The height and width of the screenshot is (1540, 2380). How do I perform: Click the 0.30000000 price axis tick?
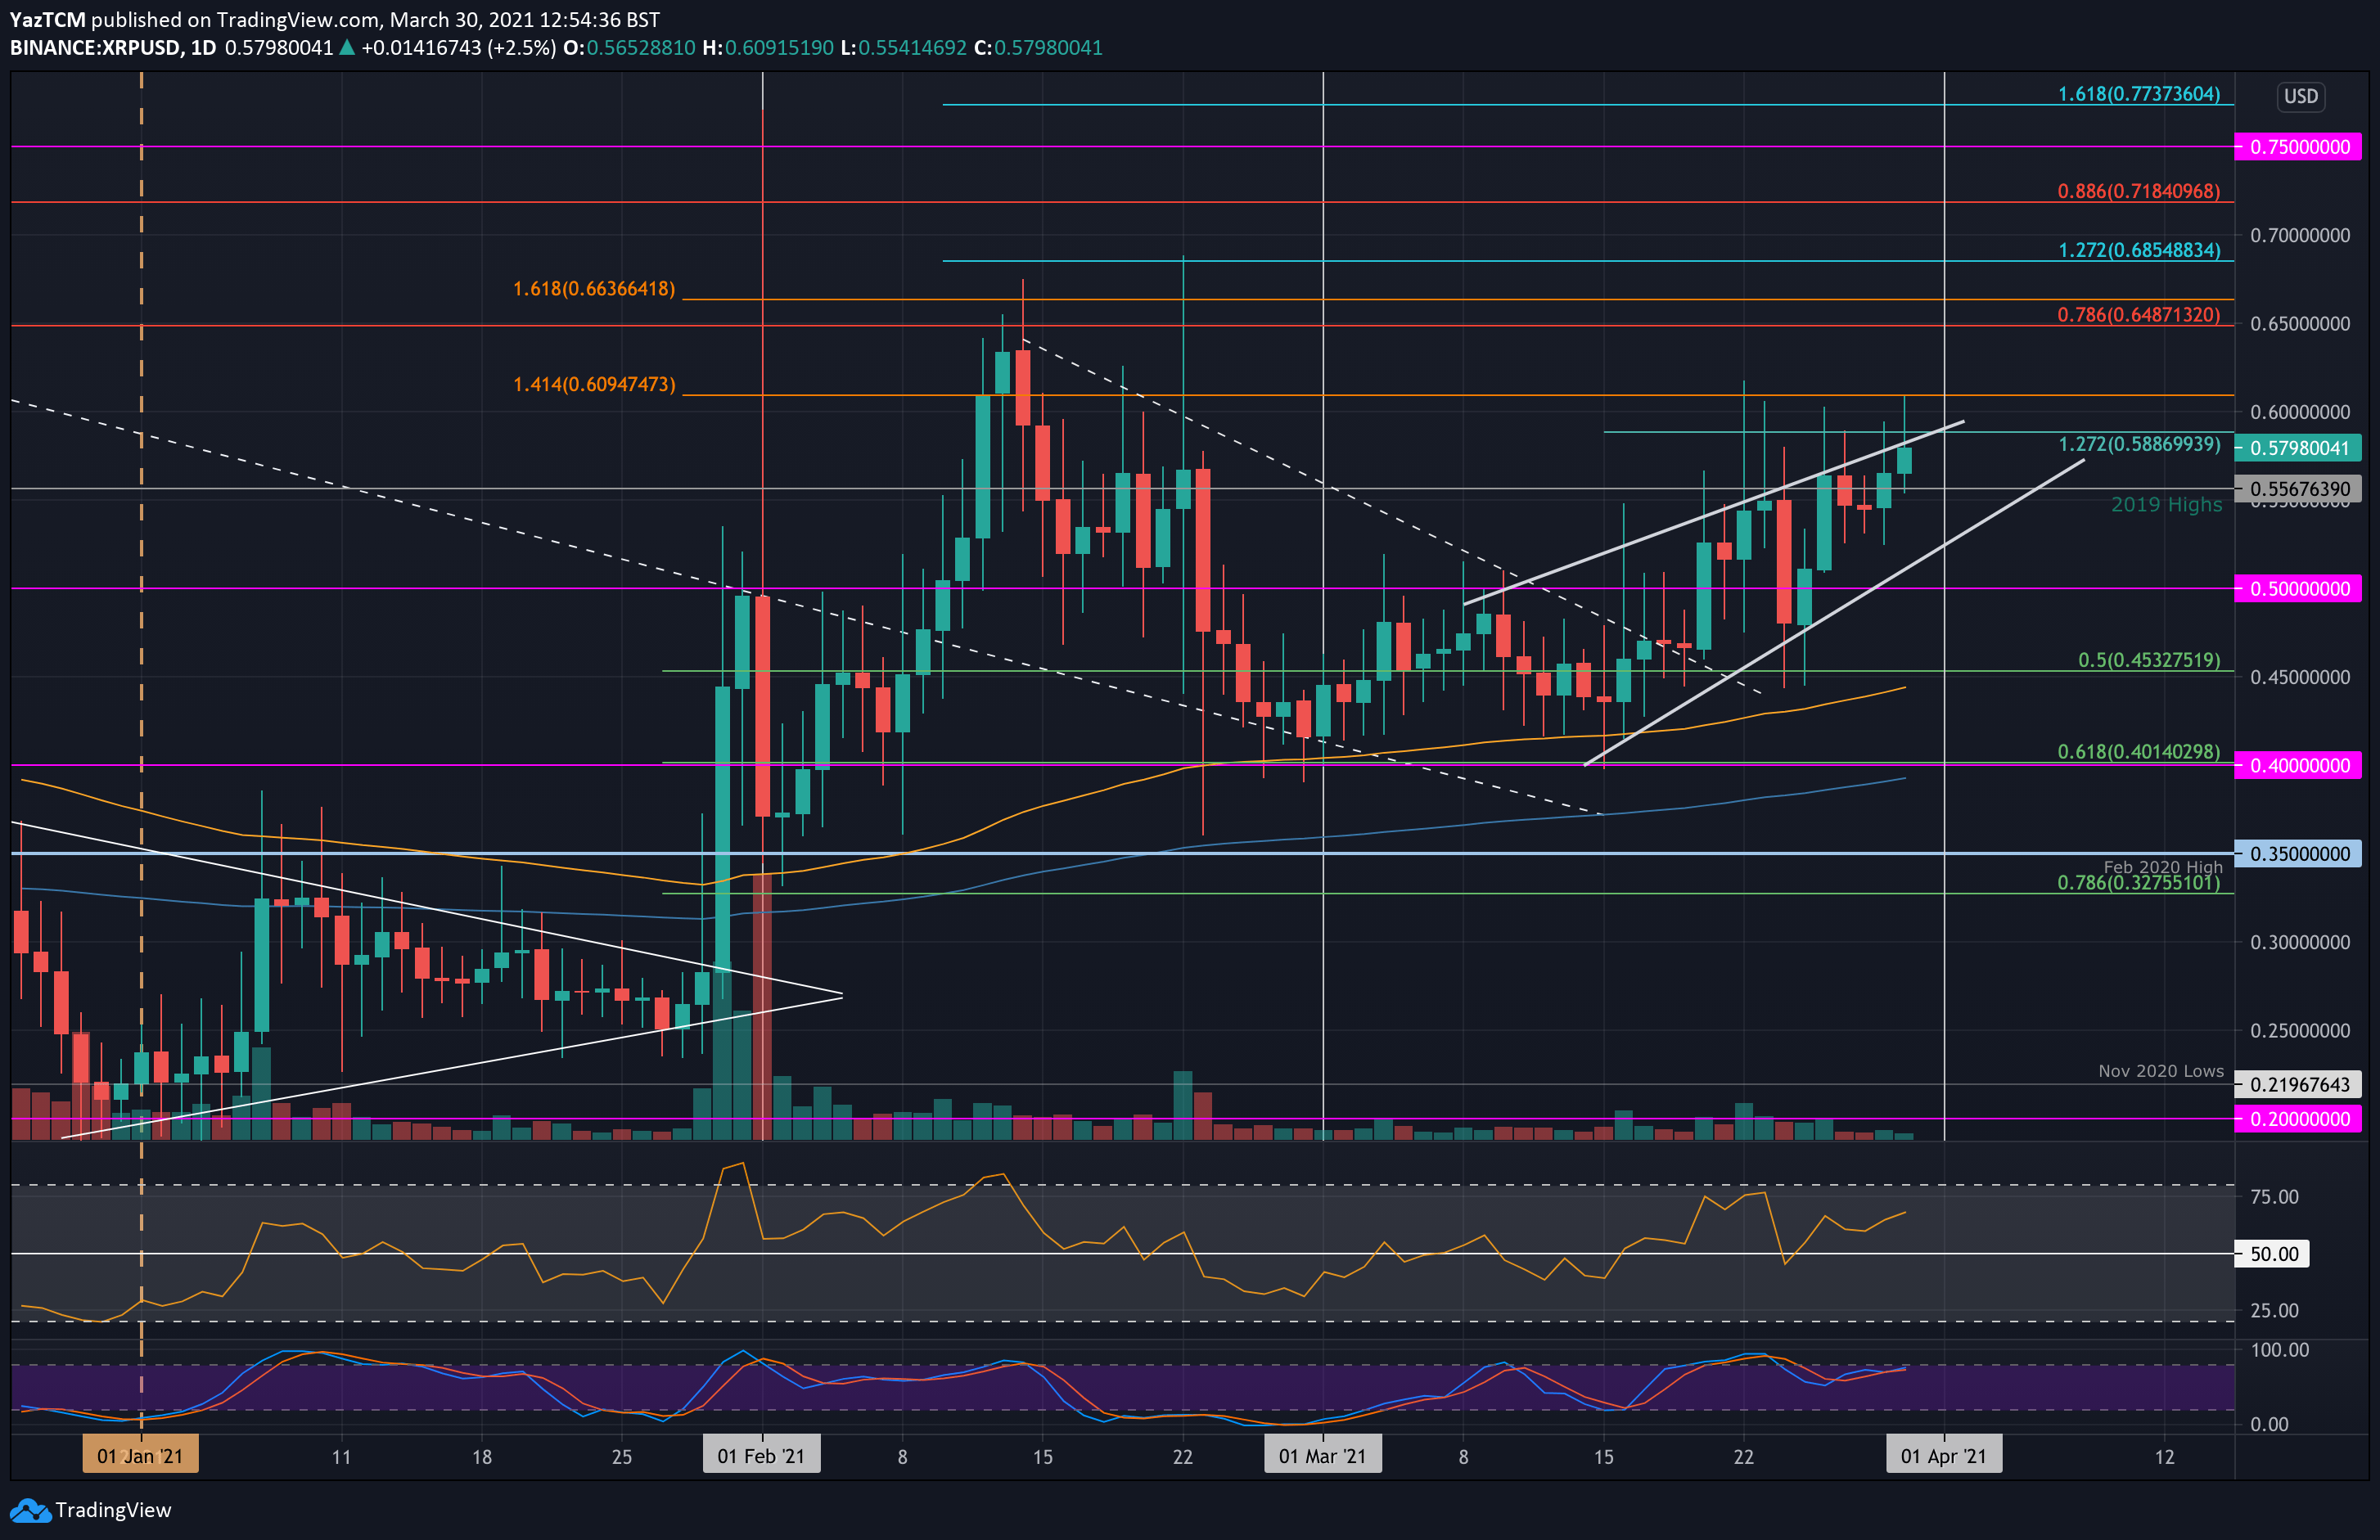2300,942
